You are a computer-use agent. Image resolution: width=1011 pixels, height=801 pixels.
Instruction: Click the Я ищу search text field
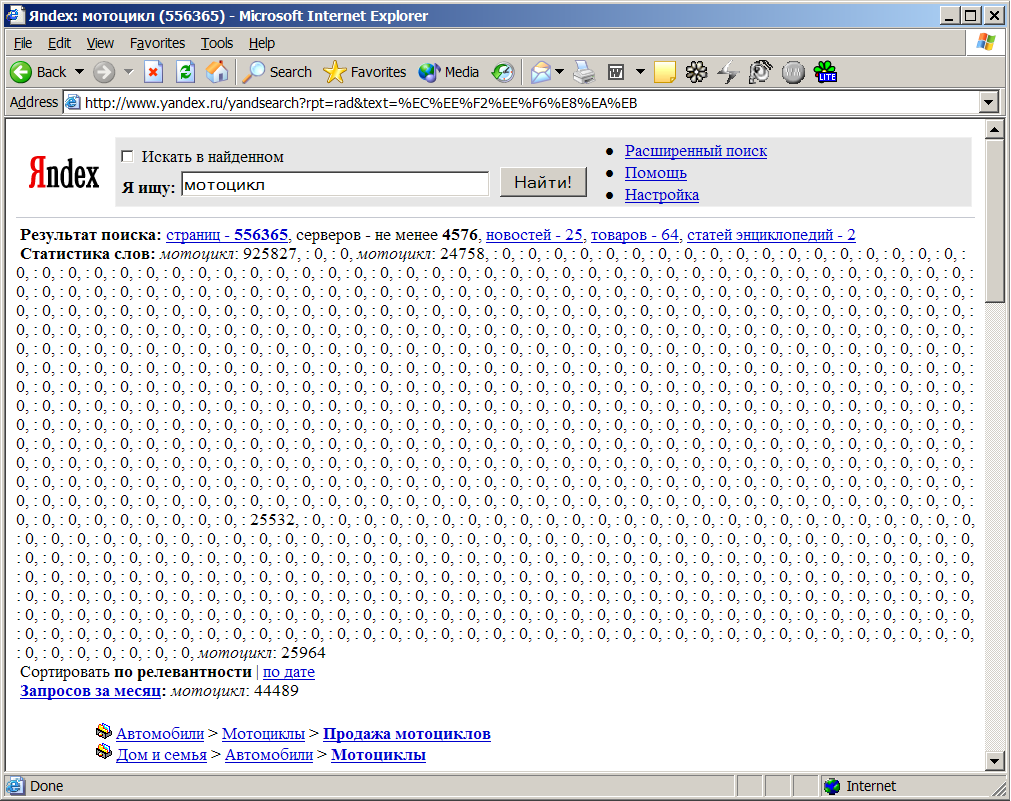335,184
